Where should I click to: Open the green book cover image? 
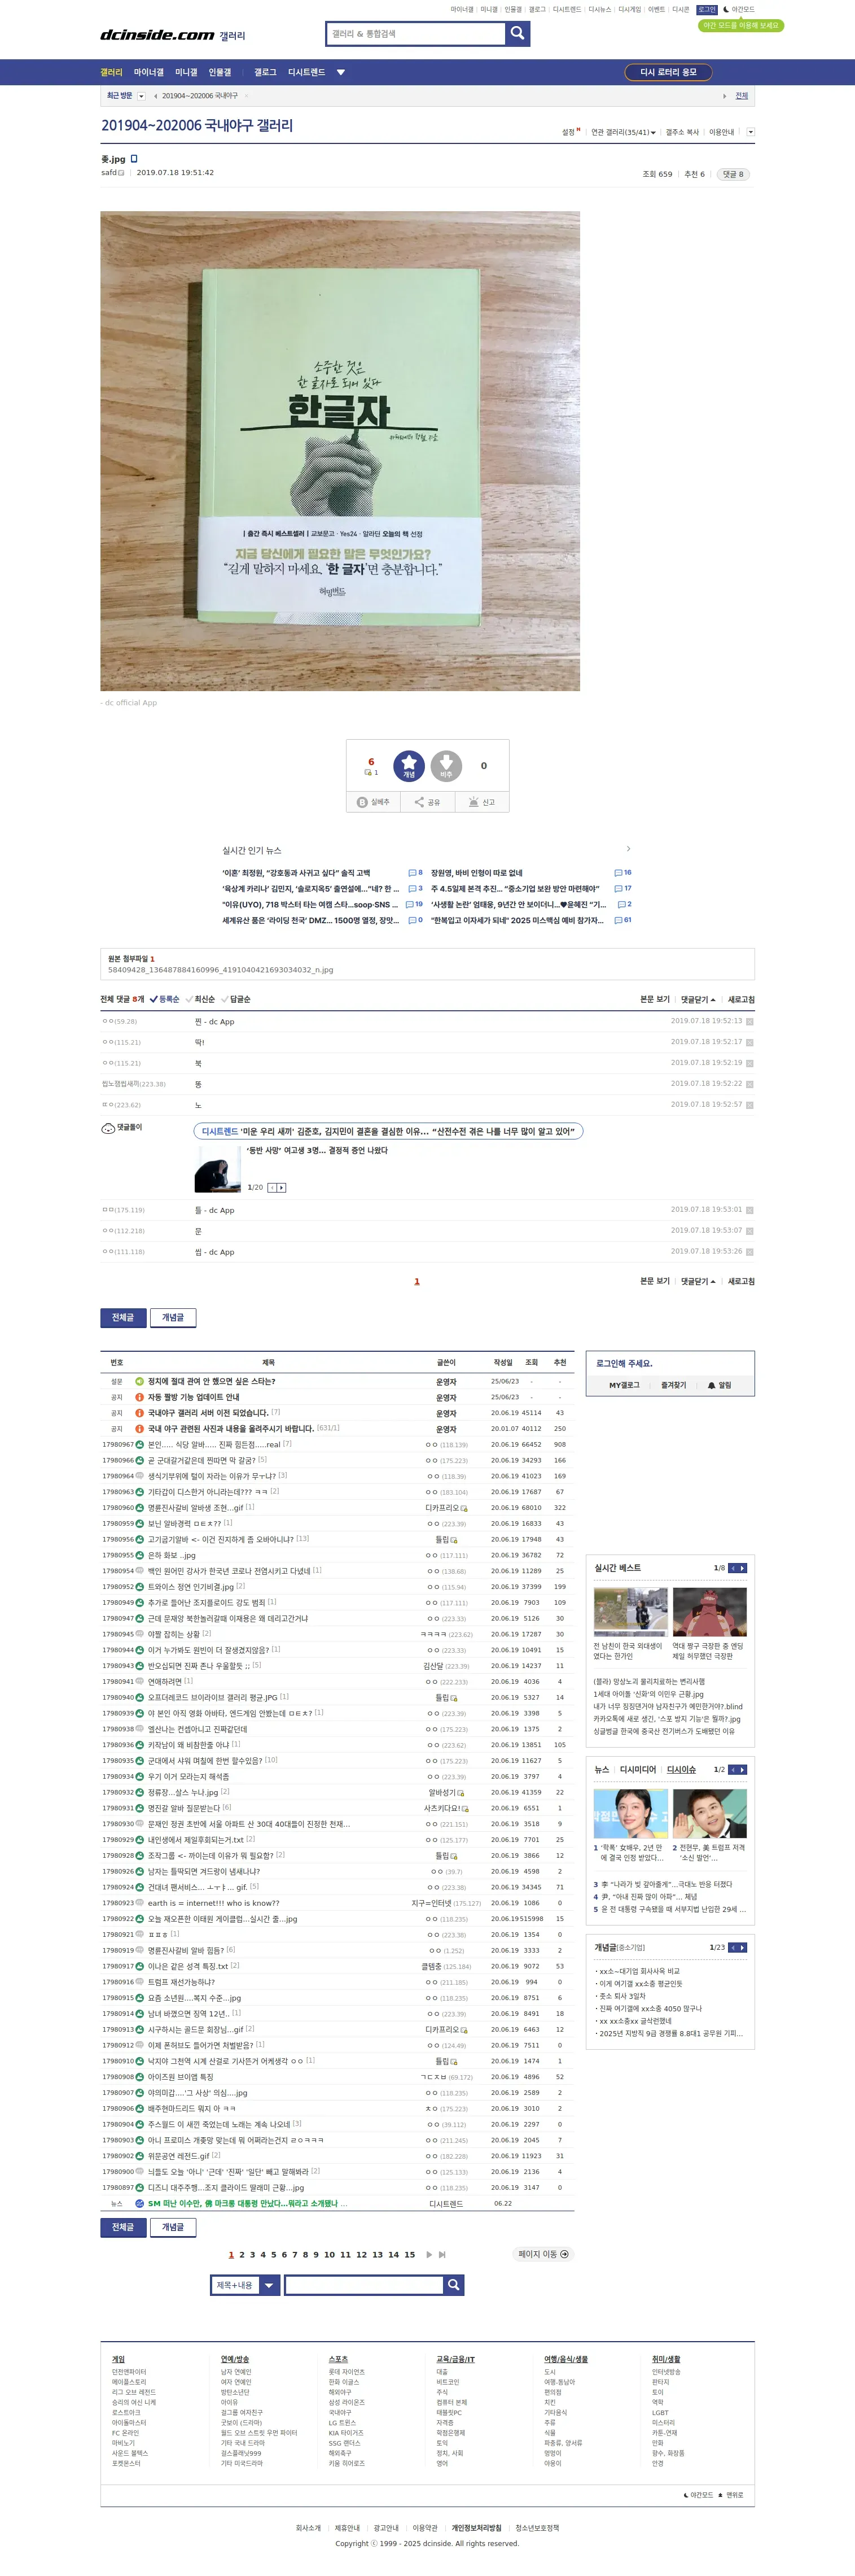pos(340,451)
